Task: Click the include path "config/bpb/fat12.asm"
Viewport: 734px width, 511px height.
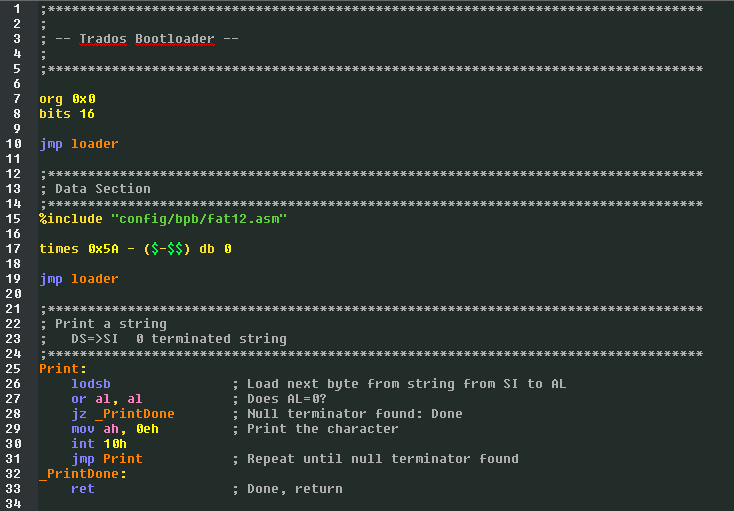Action: coord(199,219)
